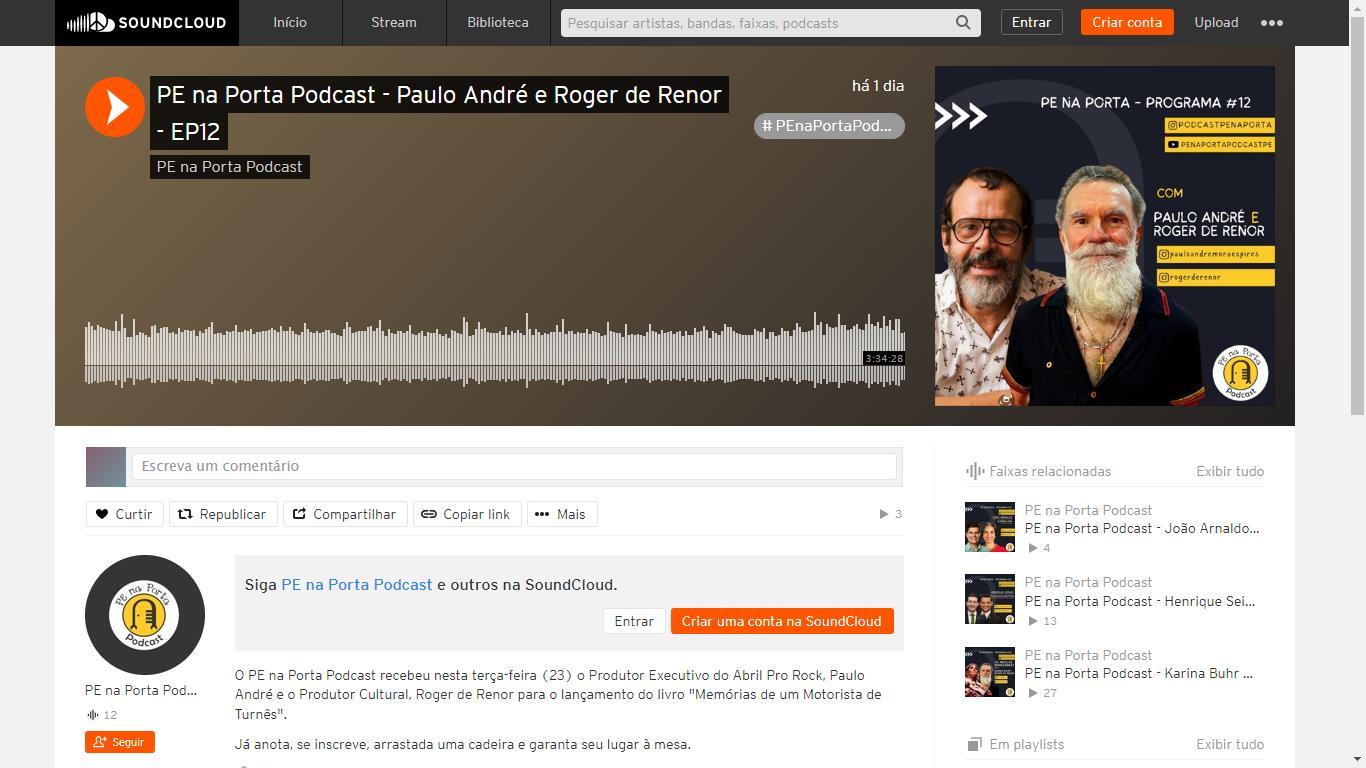Click the artist name above the Karina Buhr track

1088,655
